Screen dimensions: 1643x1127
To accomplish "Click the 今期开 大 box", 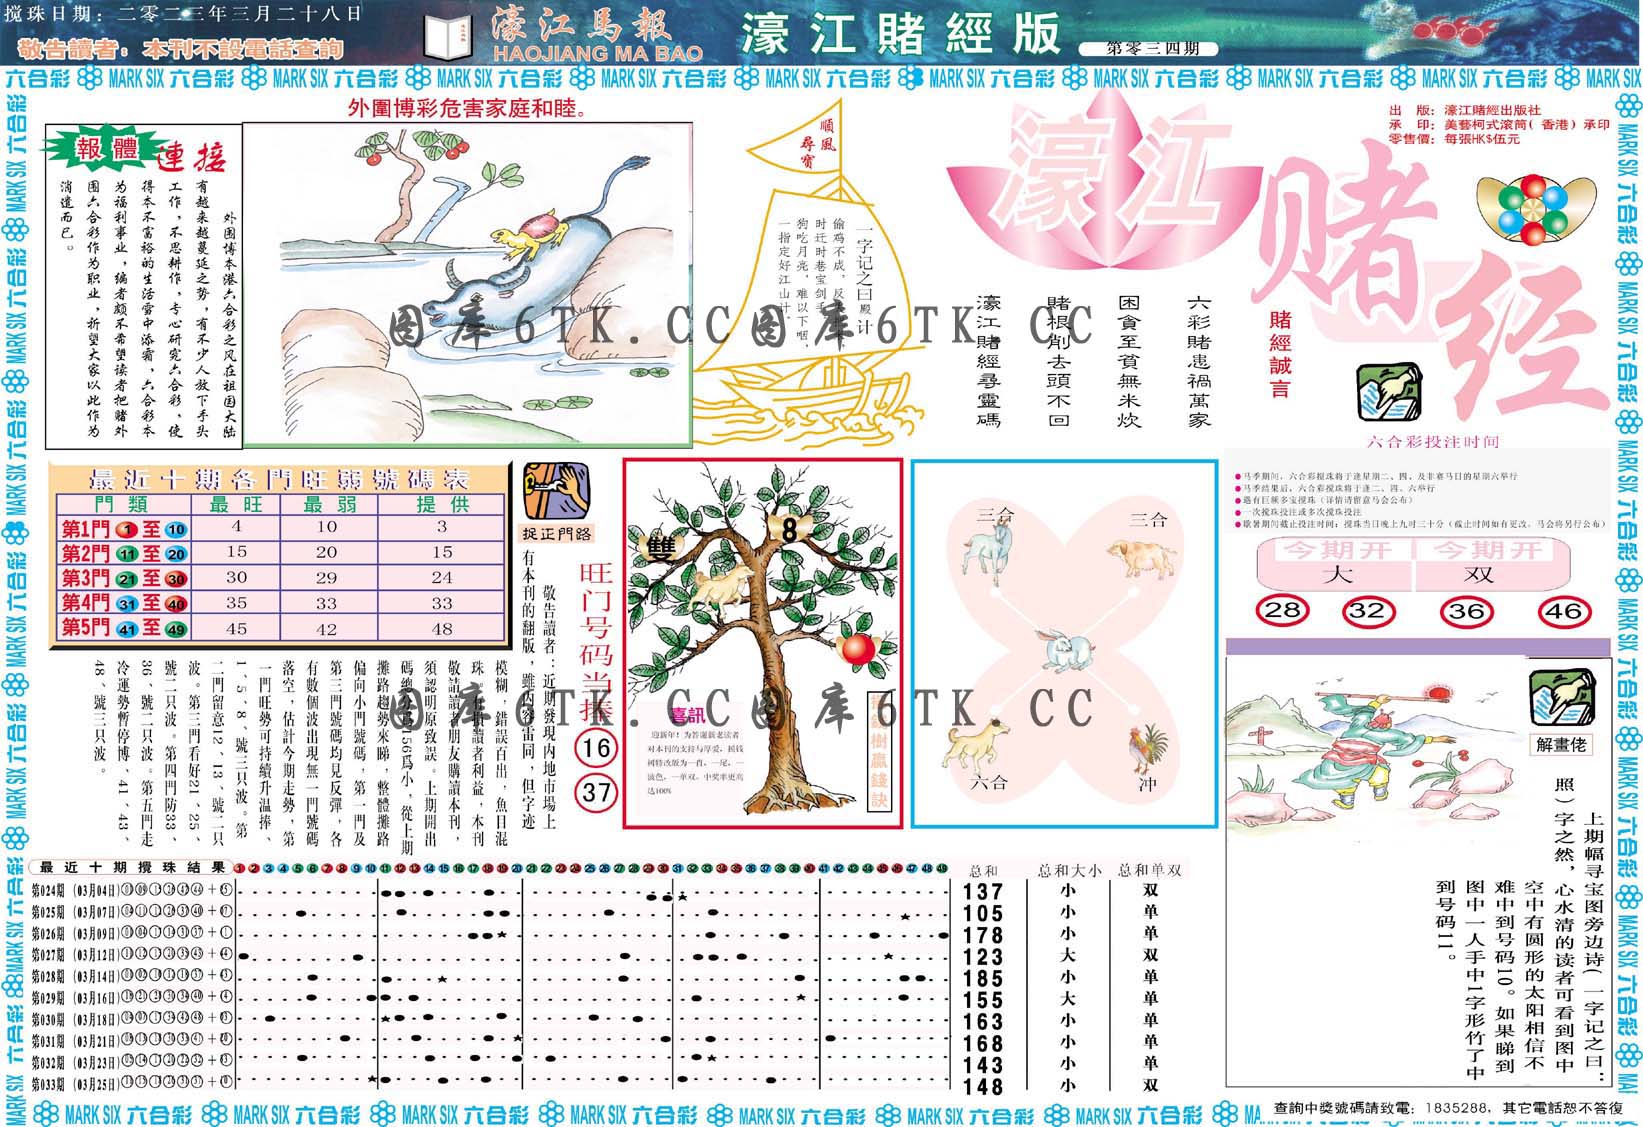I will [x=1335, y=563].
